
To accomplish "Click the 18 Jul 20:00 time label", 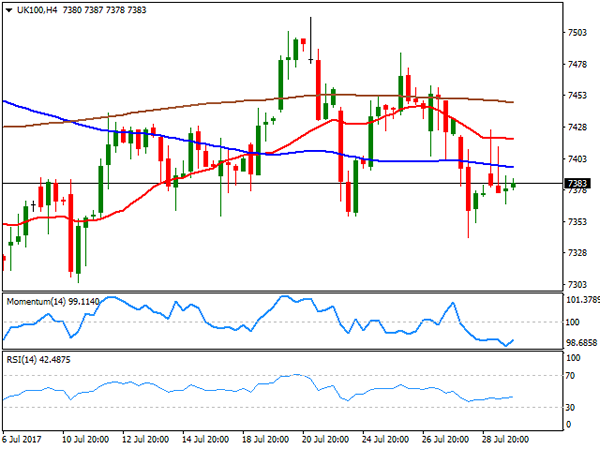I will (x=265, y=439).
